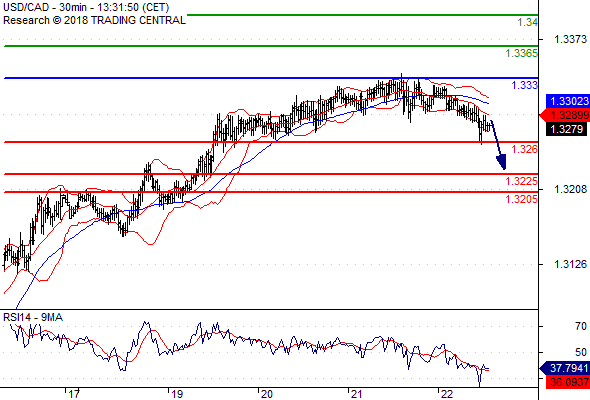Click the blue 37.7941 RSI value tag
The image size is (590, 400).
pyautogui.click(x=564, y=368)
